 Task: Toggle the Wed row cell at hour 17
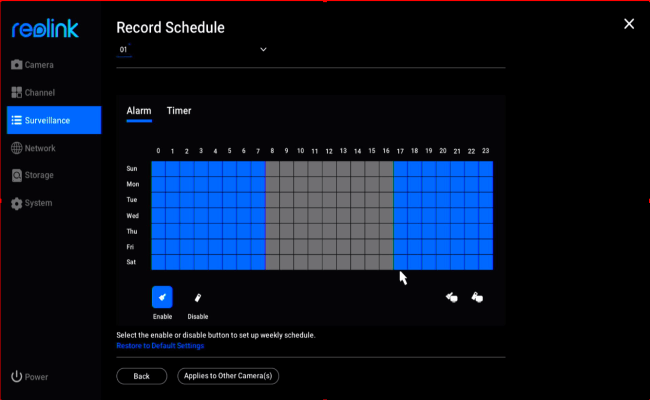(400, 216)
